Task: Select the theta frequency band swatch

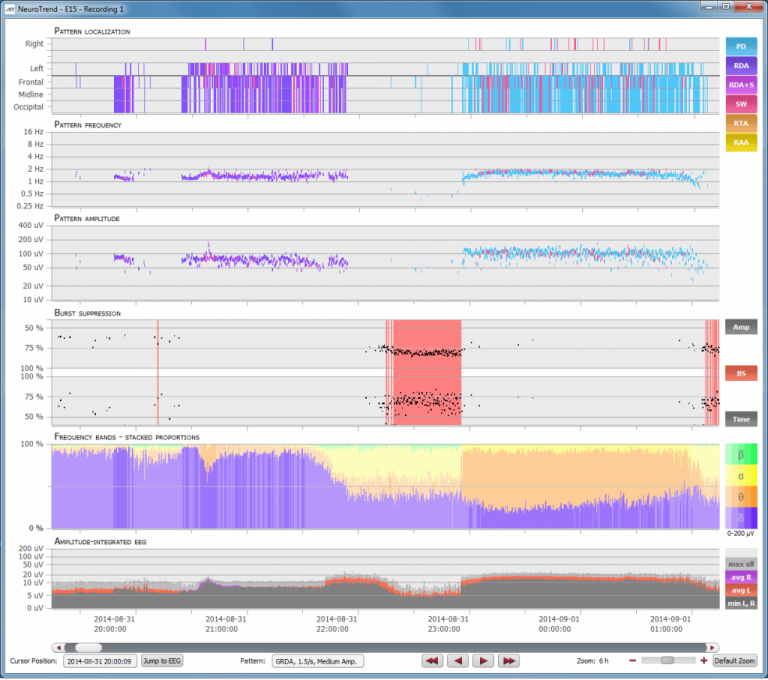Action: tap(741, 497)
